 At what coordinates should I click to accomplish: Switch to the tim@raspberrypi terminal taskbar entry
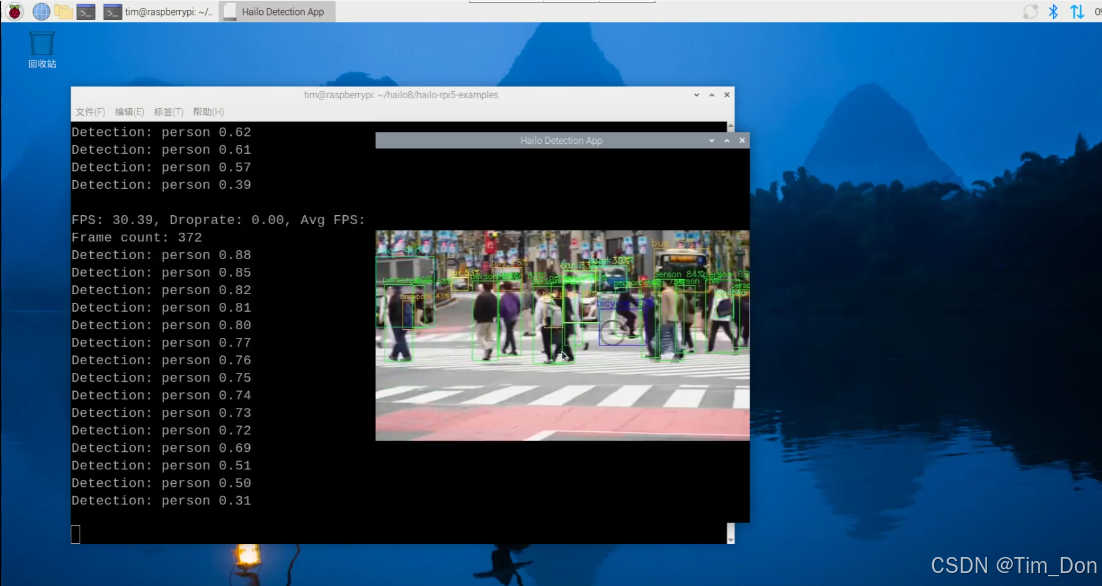tap(158, 11)
